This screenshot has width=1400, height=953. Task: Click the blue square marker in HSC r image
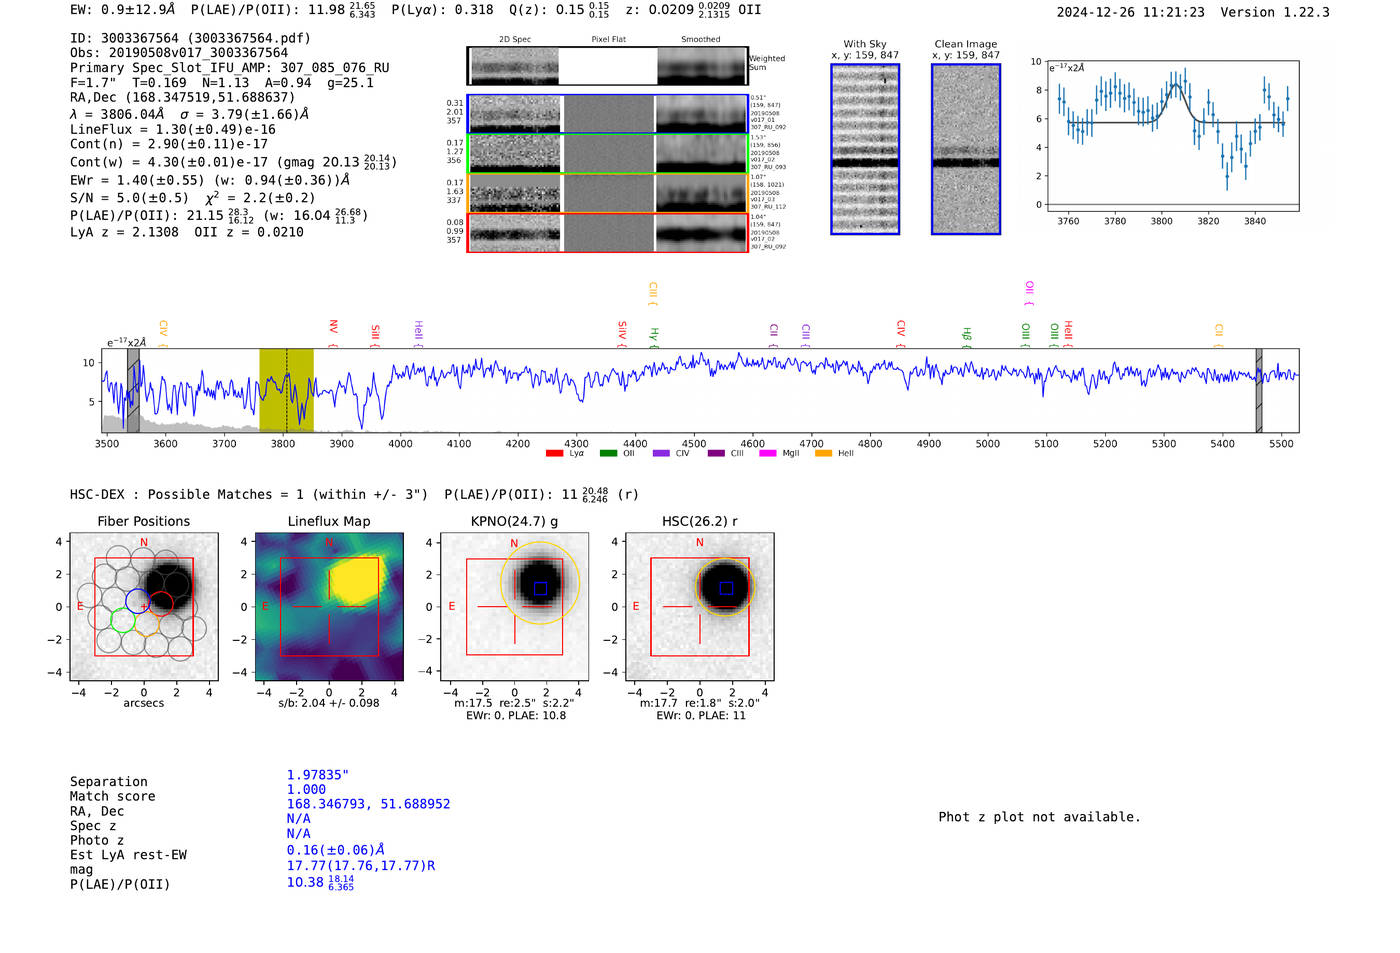[726, 589]
